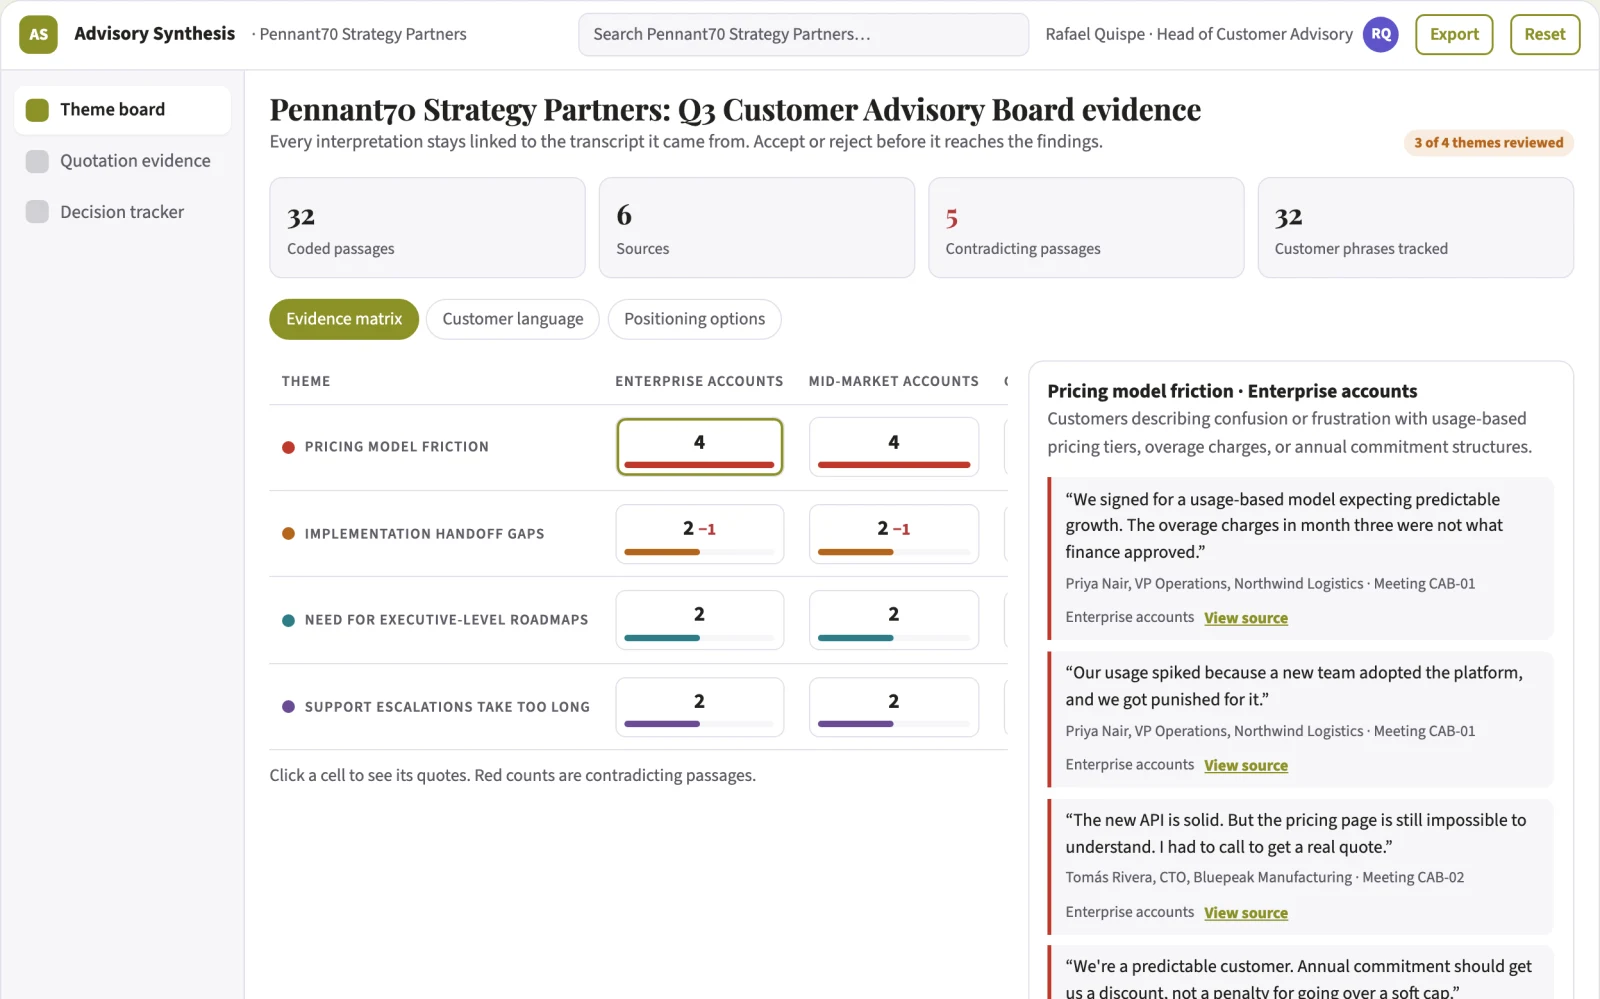Click the Export button
Image resolution: width=1600 pixels, height=999 pixels.
coord(1454,34)
